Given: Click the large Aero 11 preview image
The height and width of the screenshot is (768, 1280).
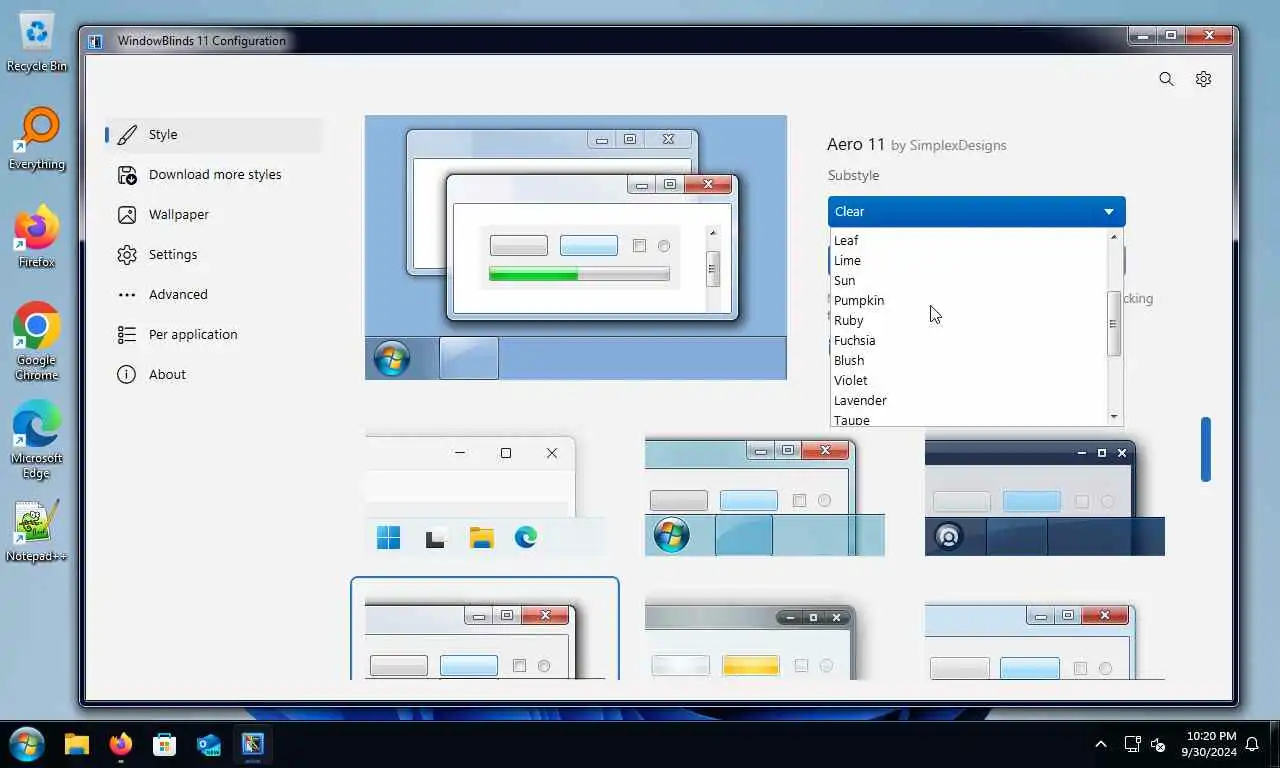Looking at the screenshot, I should pyautogui.click(x=576, y=247).
